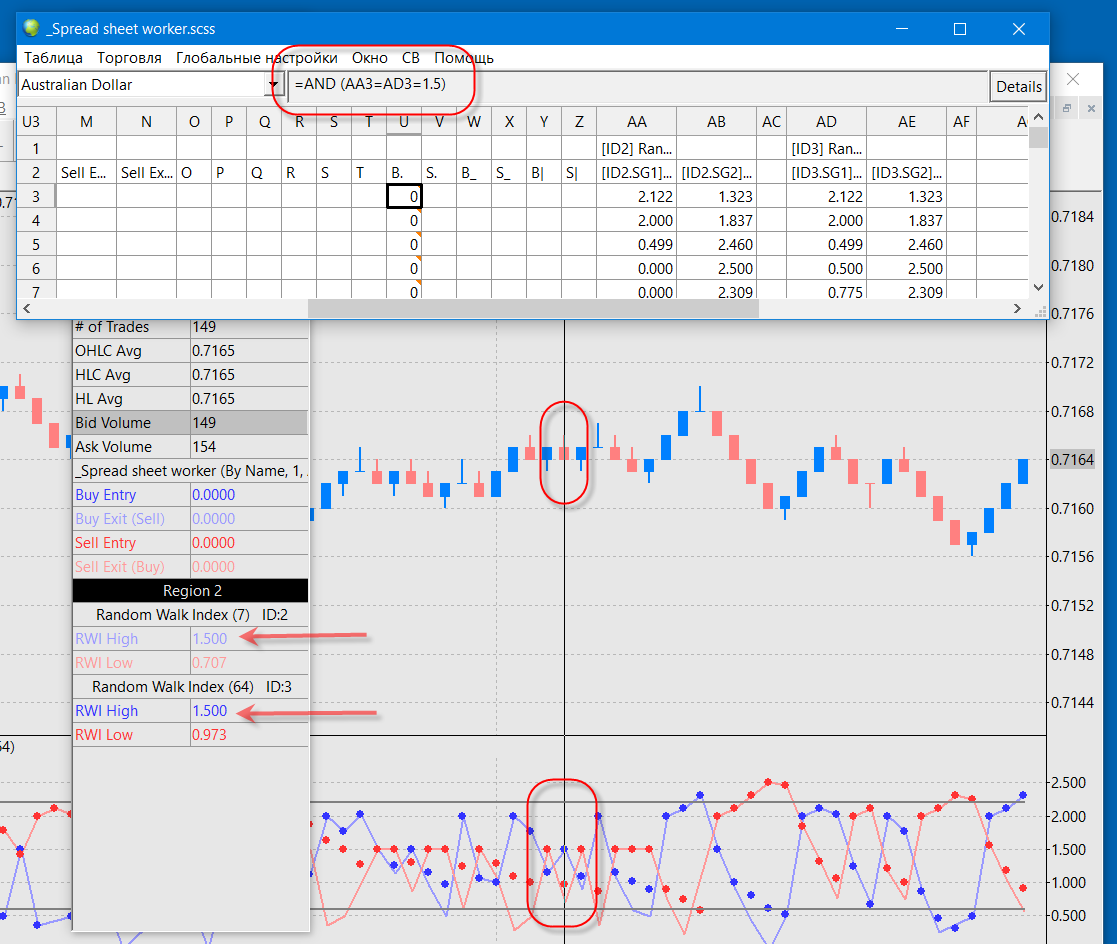The image size is (1117, 944).
Task: Click the horizontal scrollbar thumb
Action: pos(533,308)
